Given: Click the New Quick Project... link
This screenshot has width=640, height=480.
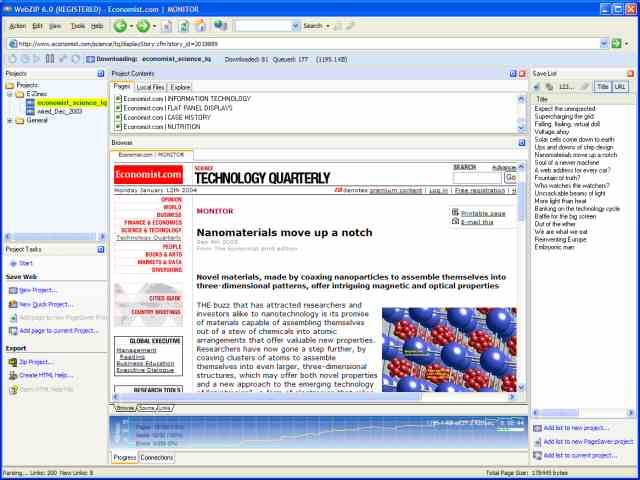Looking at the screenshot, I should 47,304.
